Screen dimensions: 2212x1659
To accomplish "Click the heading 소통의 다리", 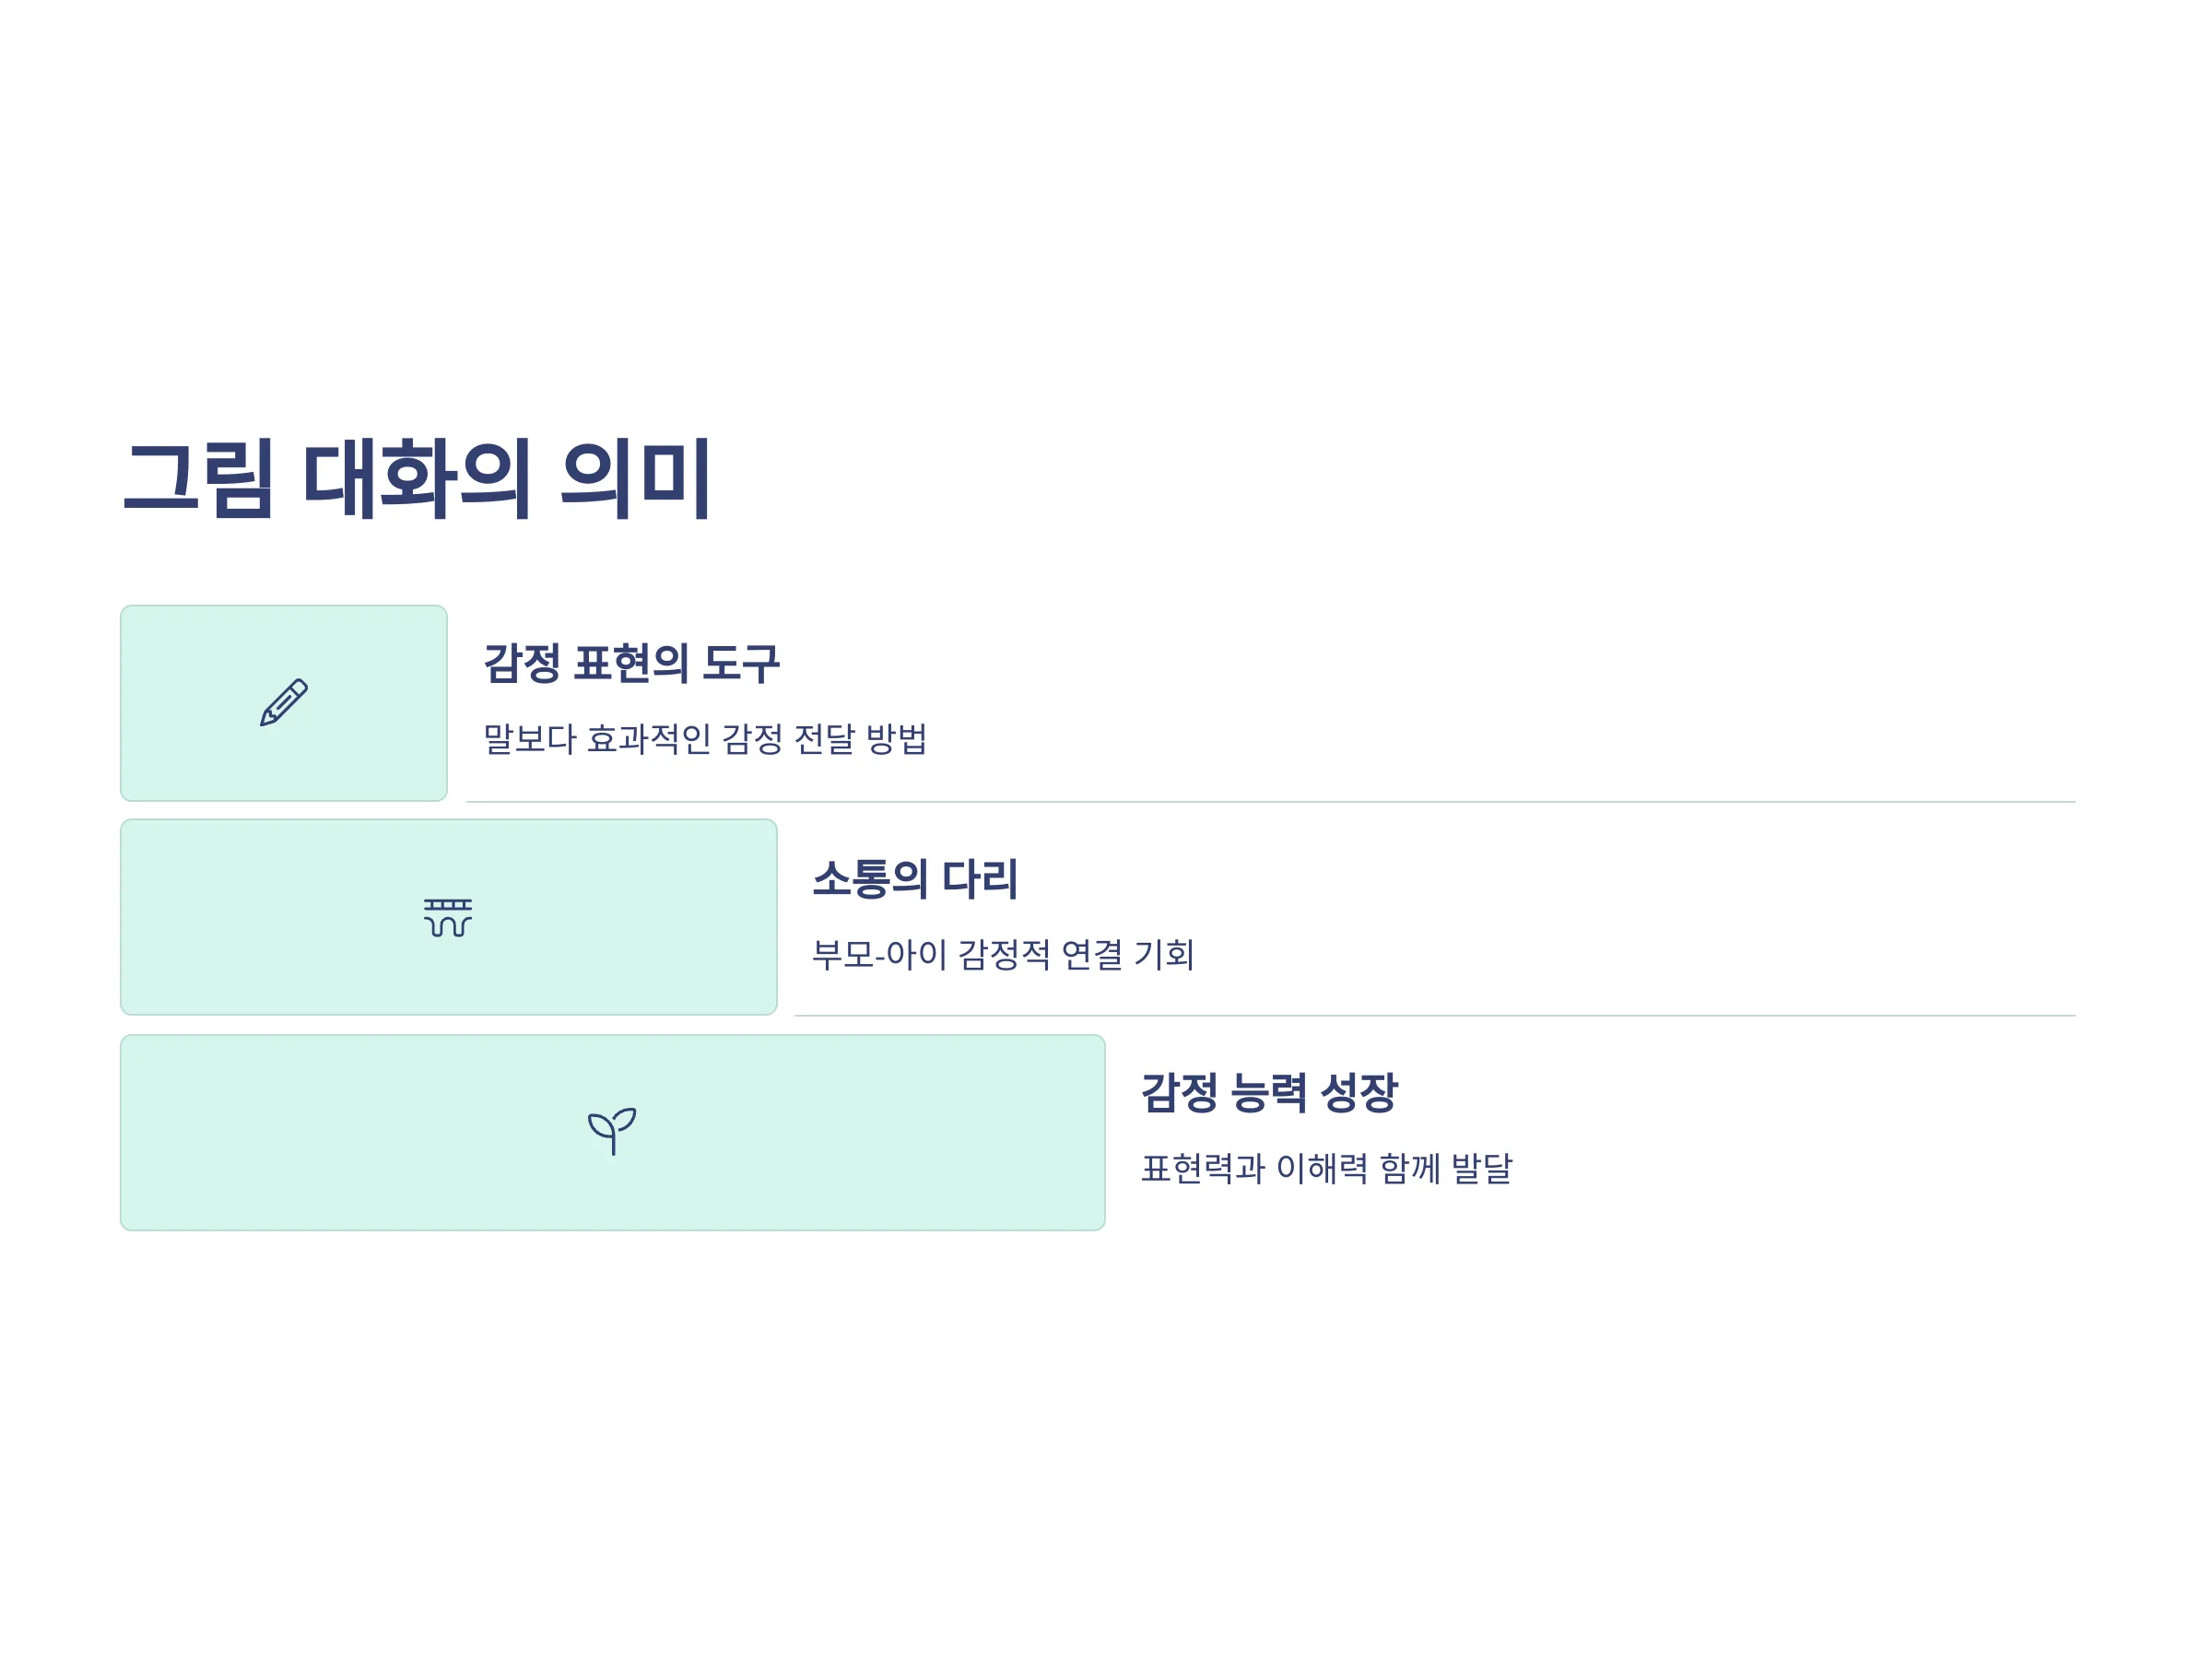I will coord(915,878).
